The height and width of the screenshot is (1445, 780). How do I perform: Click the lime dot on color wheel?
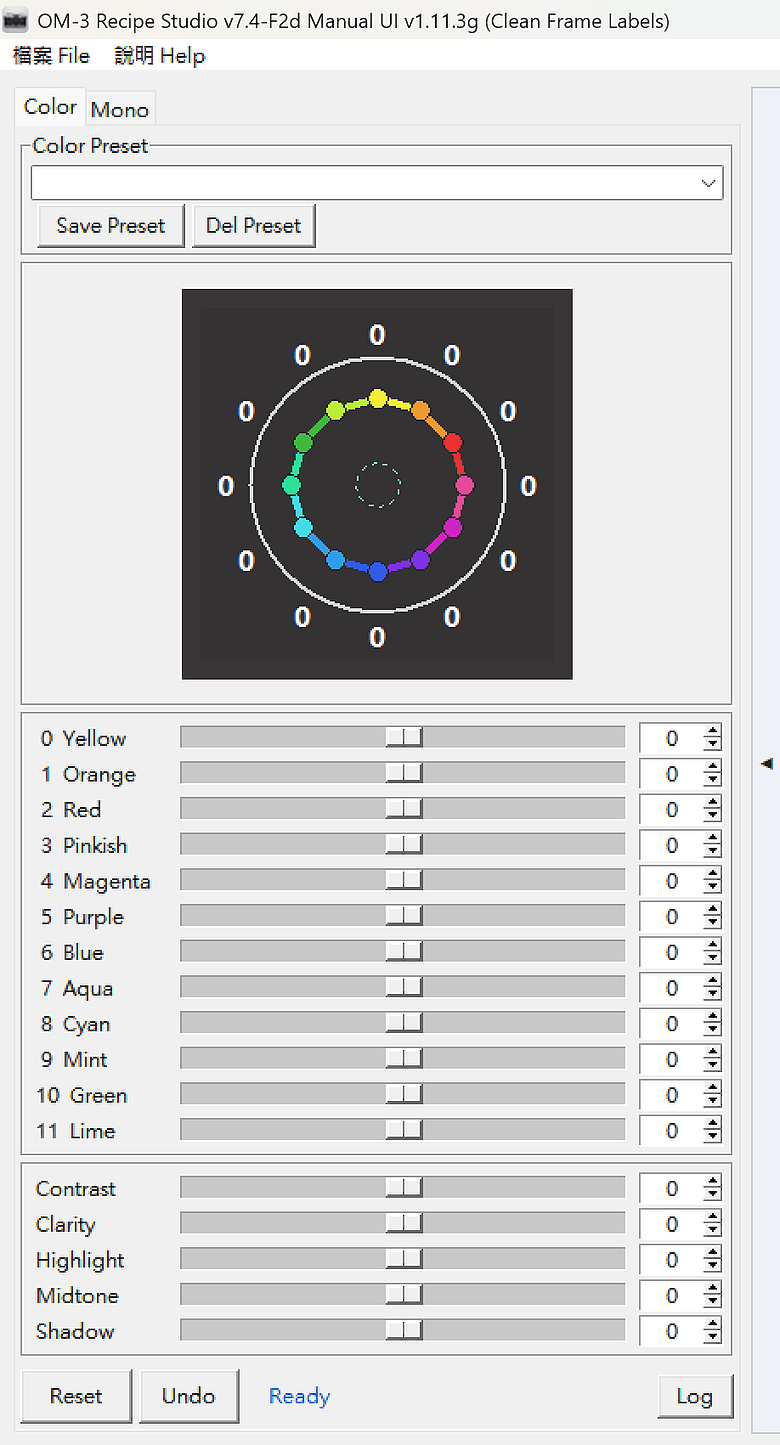[x=335, y=410]
